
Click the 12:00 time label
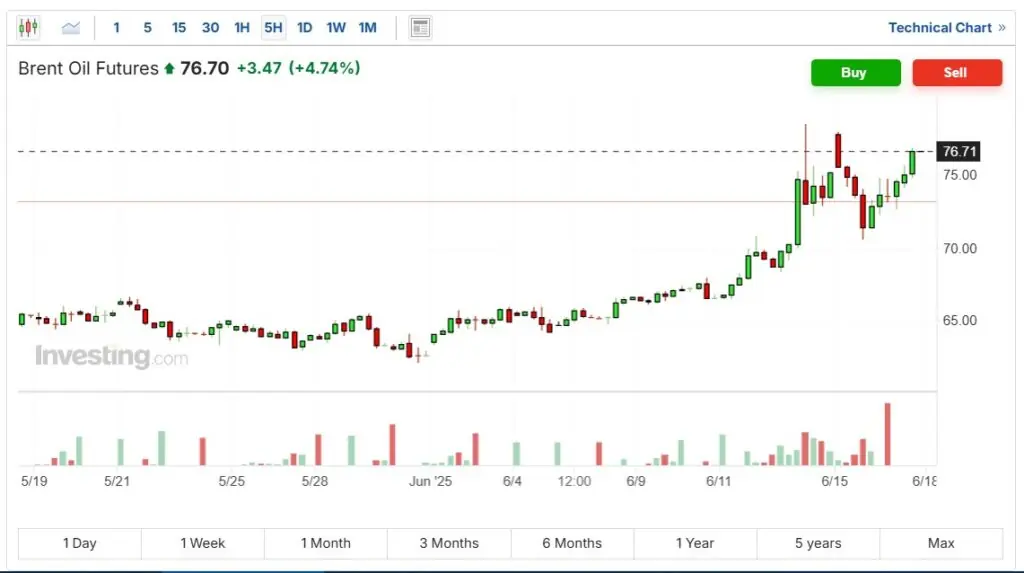[x=574, y=482]
